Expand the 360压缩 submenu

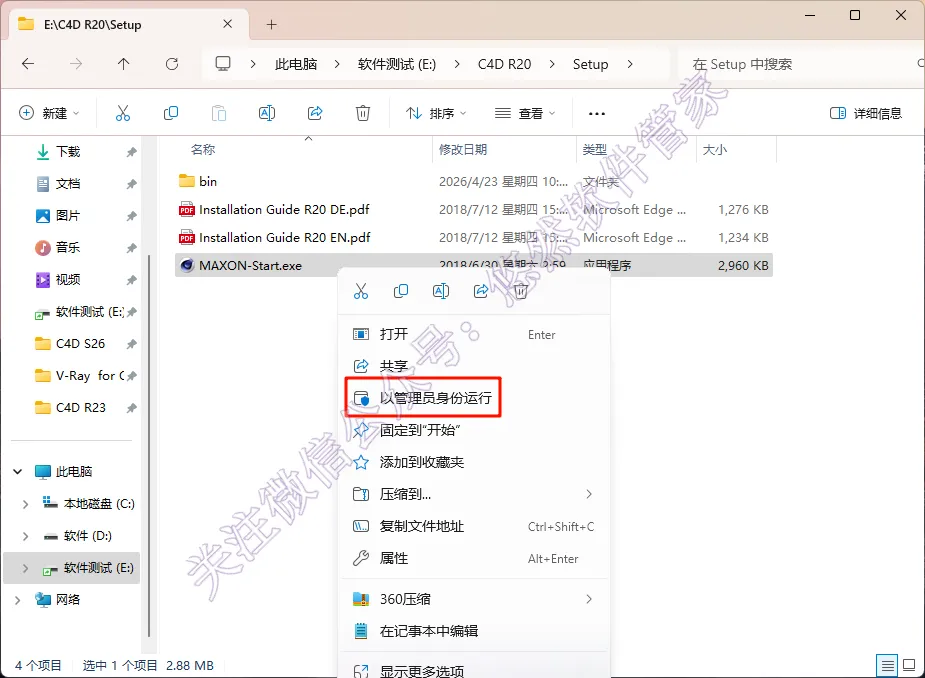[x=589, y=599]
